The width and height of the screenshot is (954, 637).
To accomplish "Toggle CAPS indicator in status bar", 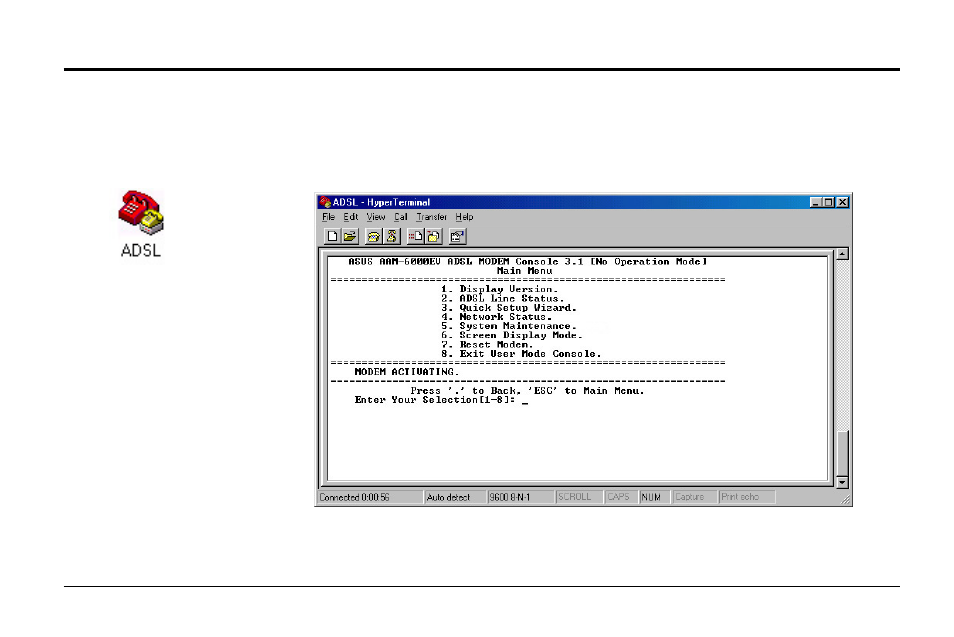I will (620, 497).
